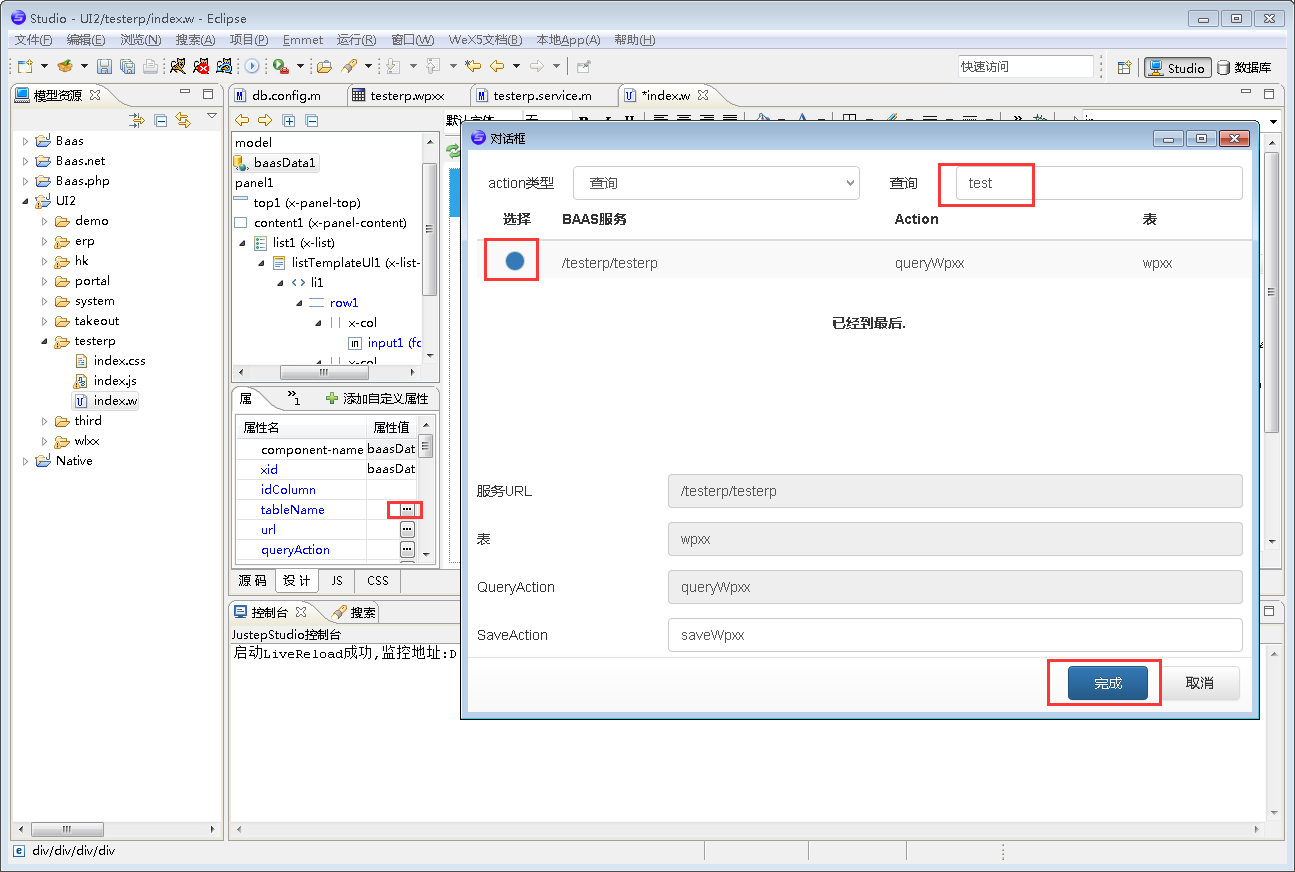Open the 帮助 menu
Image resolution: width=1295 pixels, height=872 pixels.
click(x=633, y=40)
